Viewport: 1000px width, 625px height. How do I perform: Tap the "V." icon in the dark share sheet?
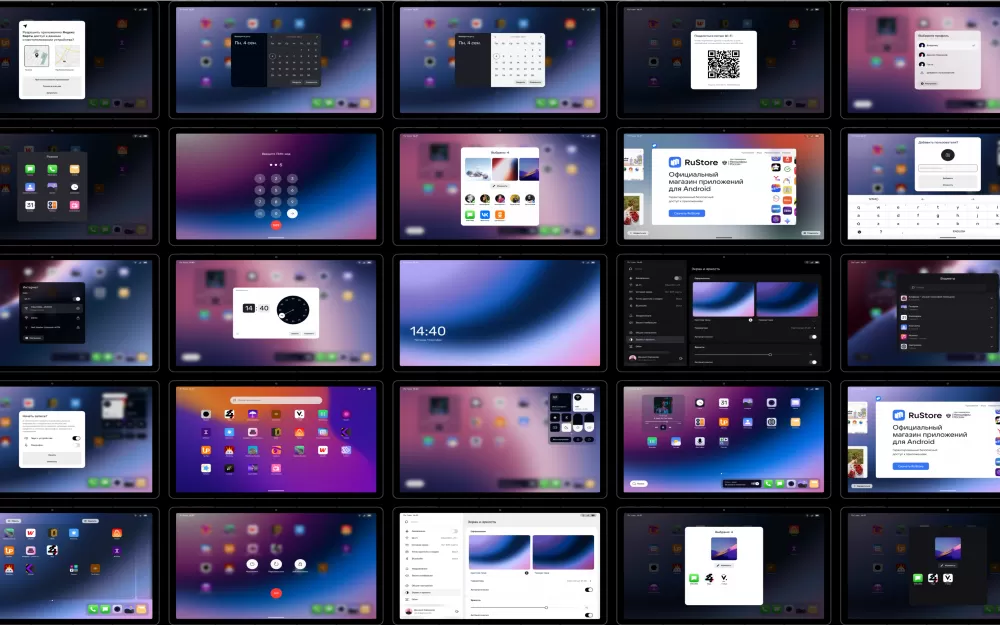[948, 578]
